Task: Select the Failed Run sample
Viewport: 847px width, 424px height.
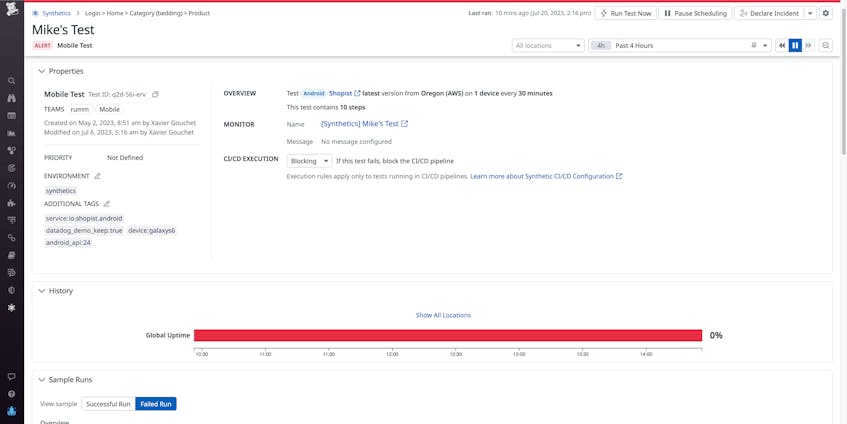Action: [x=156, y=404]
